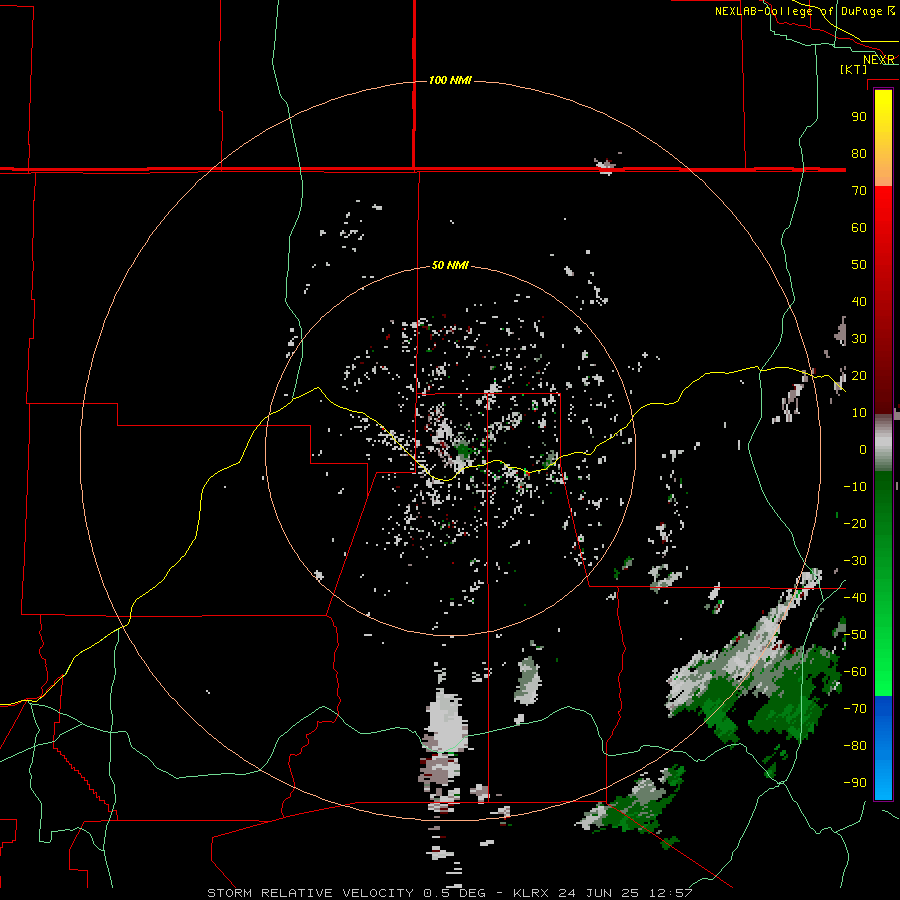Click the 10 value on velocity scale
This screenshot has height=900, width=900.
click(859, 413)
